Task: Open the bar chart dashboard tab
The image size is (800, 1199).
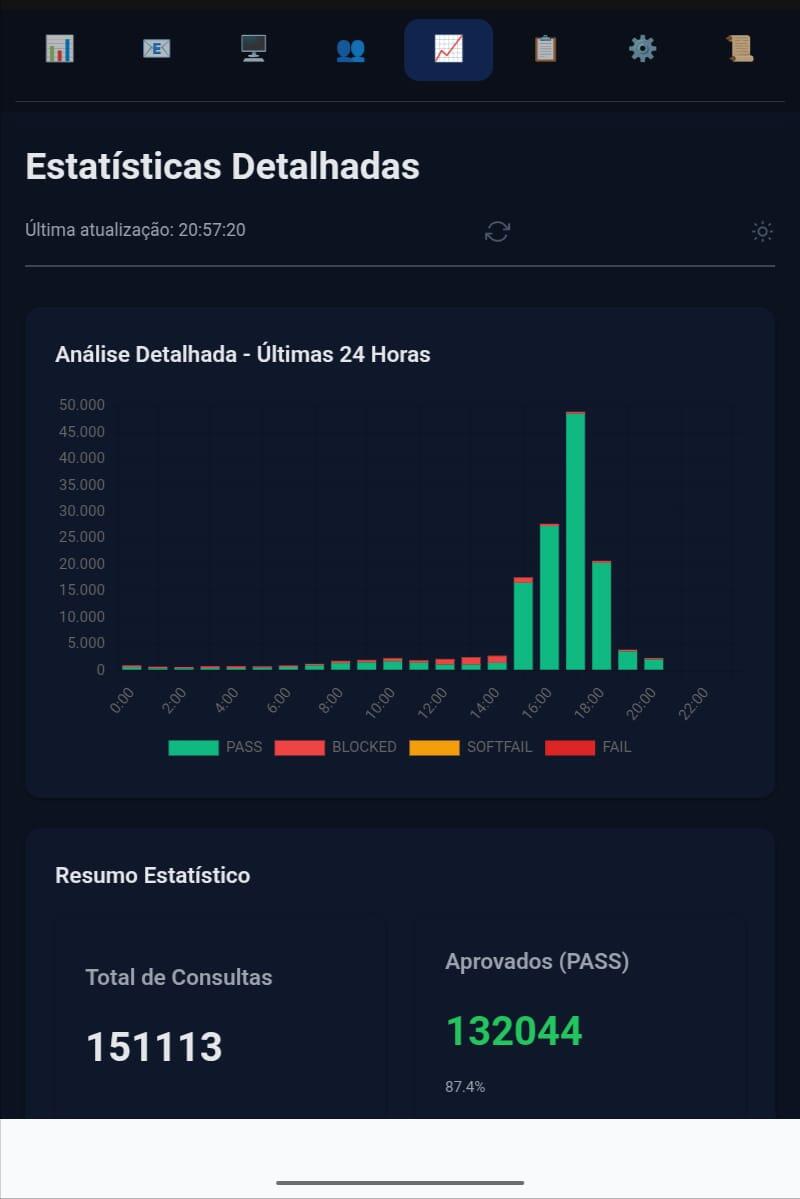Action: pyautogui.click(x=60, y=49)
